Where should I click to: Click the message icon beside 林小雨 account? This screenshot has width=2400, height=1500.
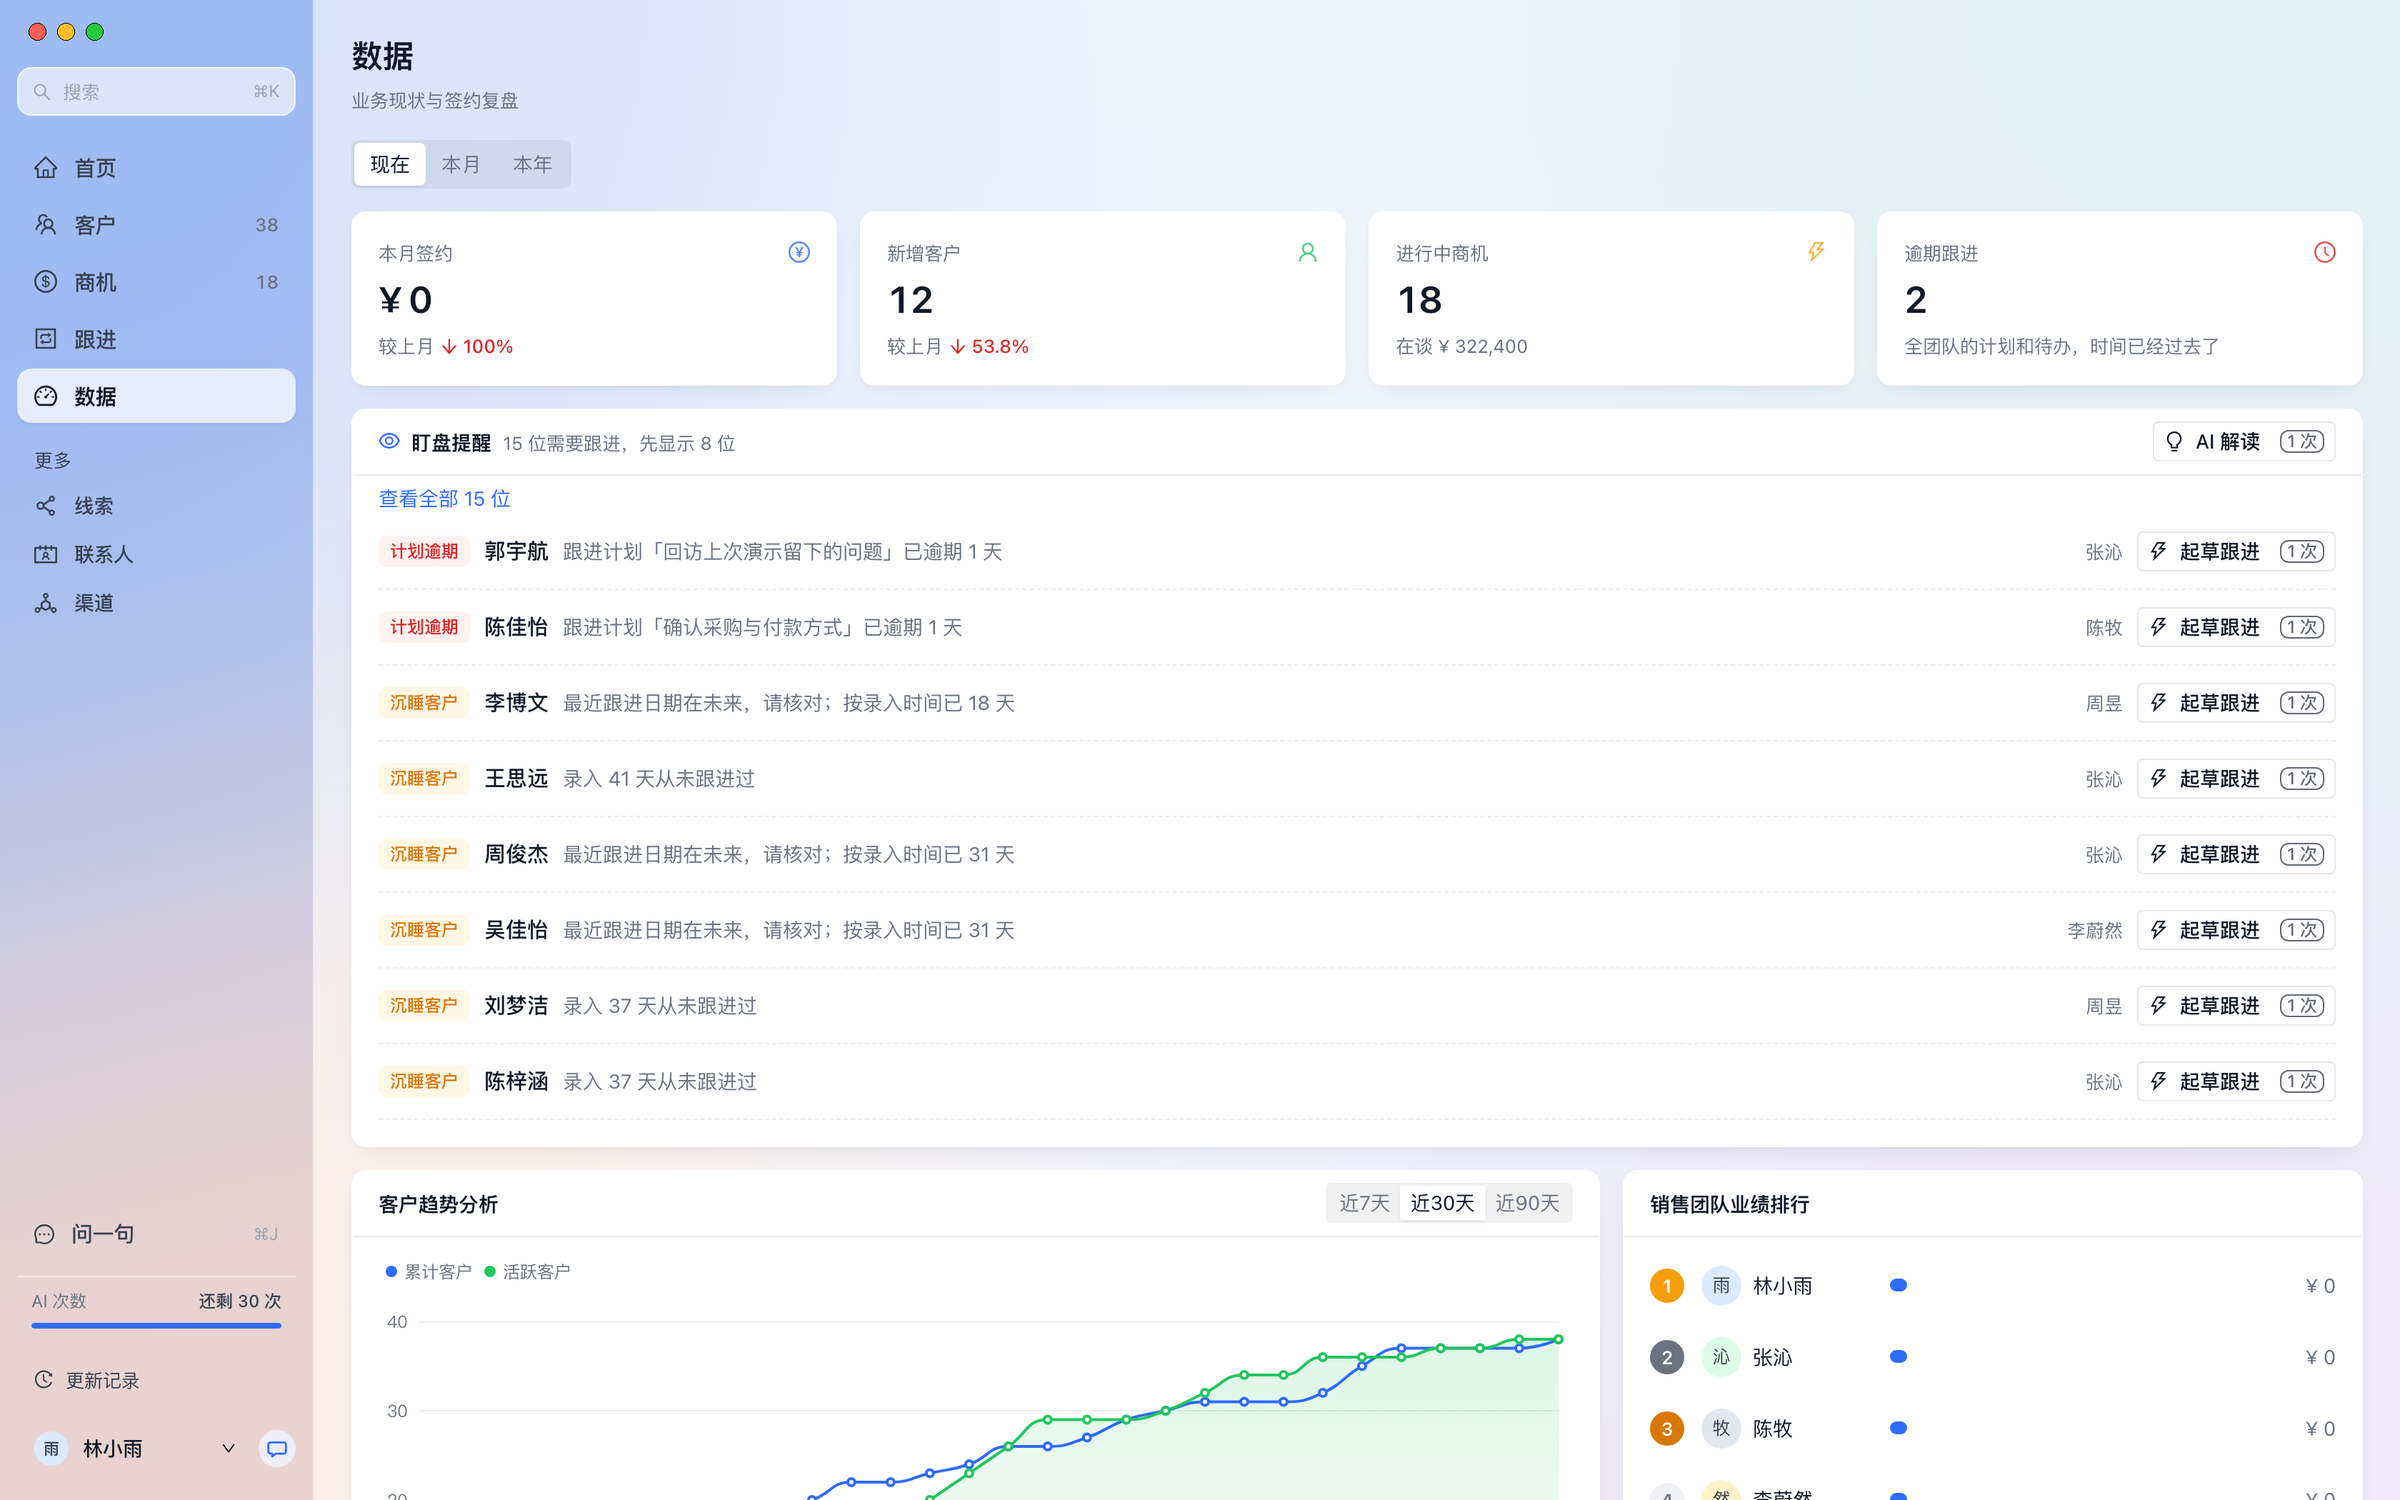(277, 1449)
